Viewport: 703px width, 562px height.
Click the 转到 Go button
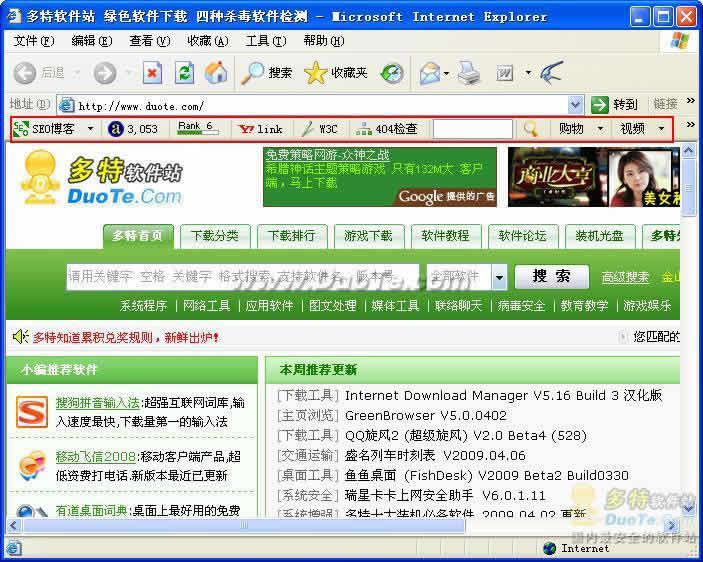coord(614,105)
